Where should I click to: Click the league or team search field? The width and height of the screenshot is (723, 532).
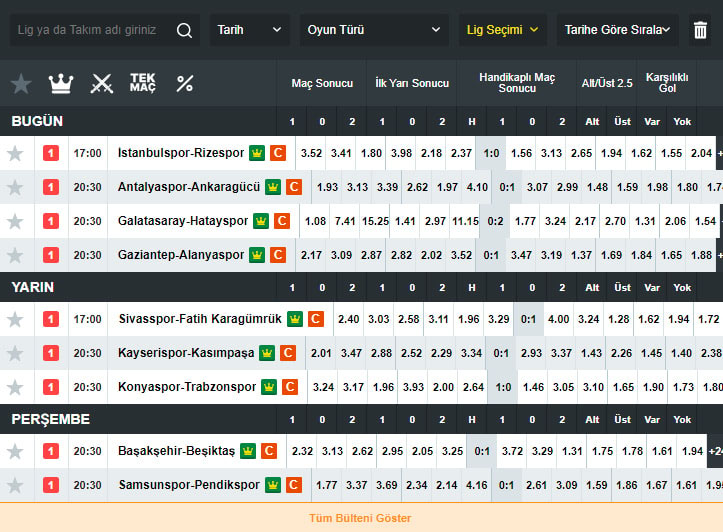pyautogui.click(x=90, y=30)
